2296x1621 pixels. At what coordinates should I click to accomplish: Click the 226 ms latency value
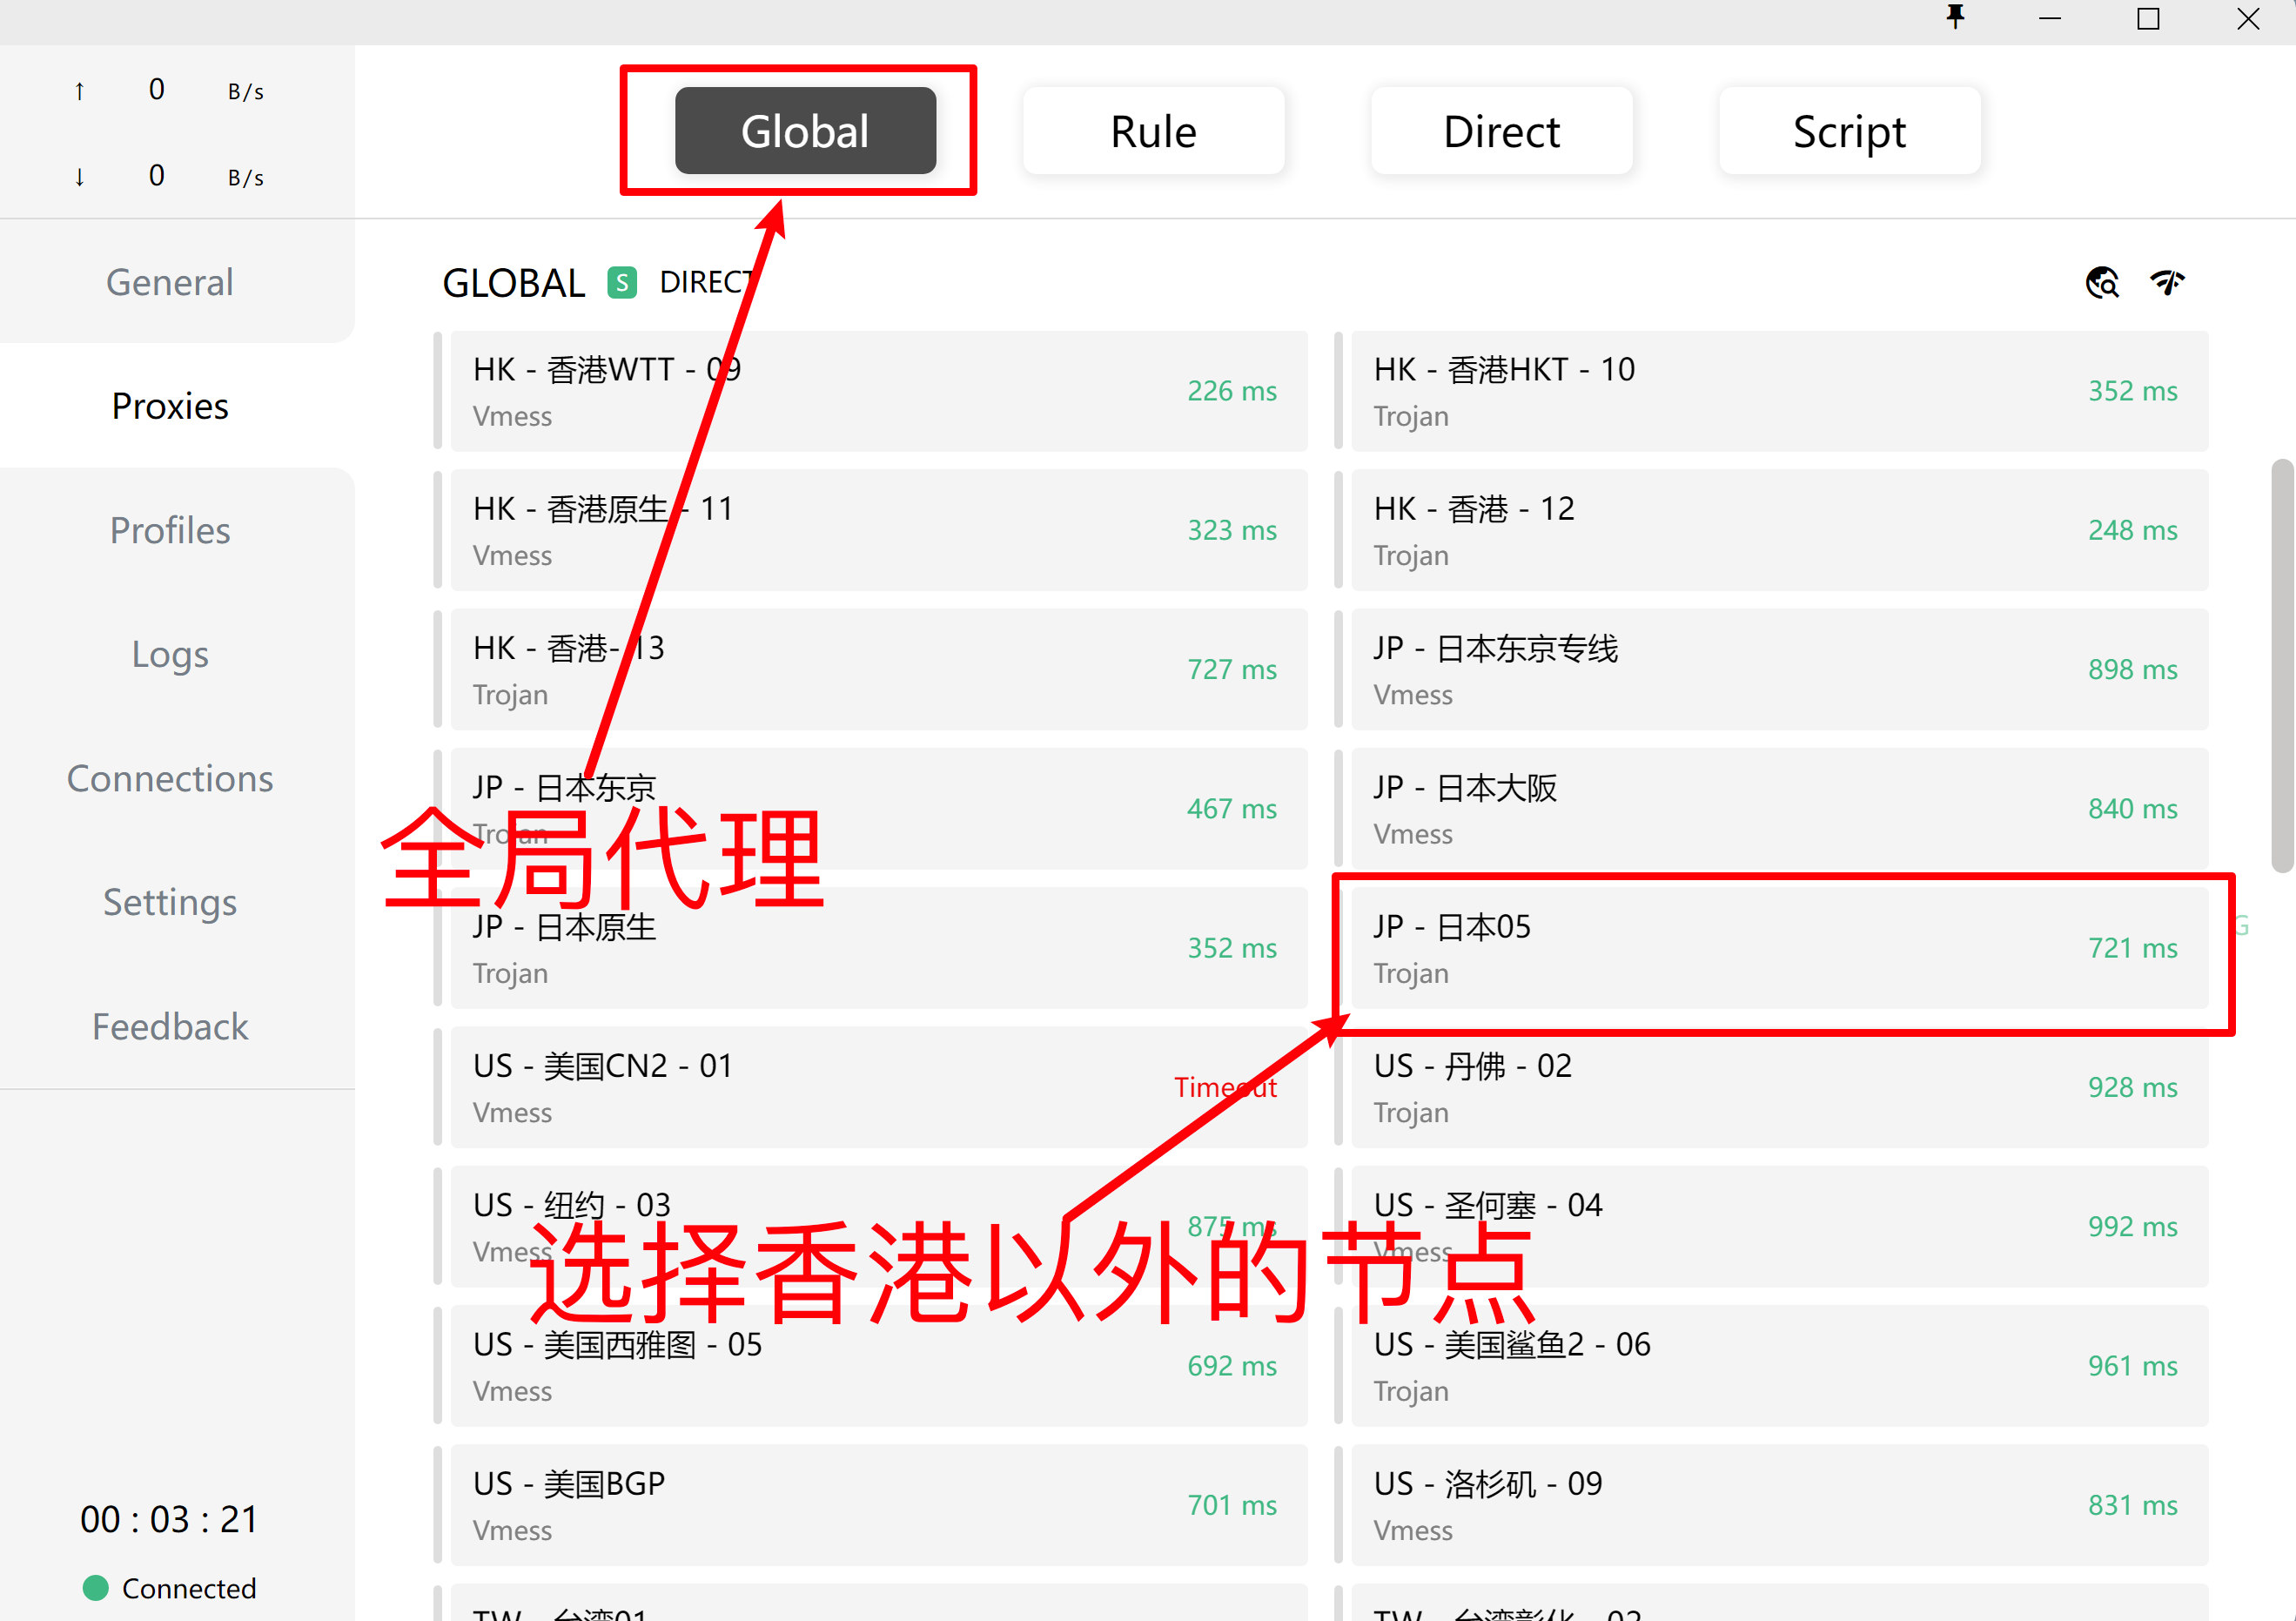coord(1232,391)
